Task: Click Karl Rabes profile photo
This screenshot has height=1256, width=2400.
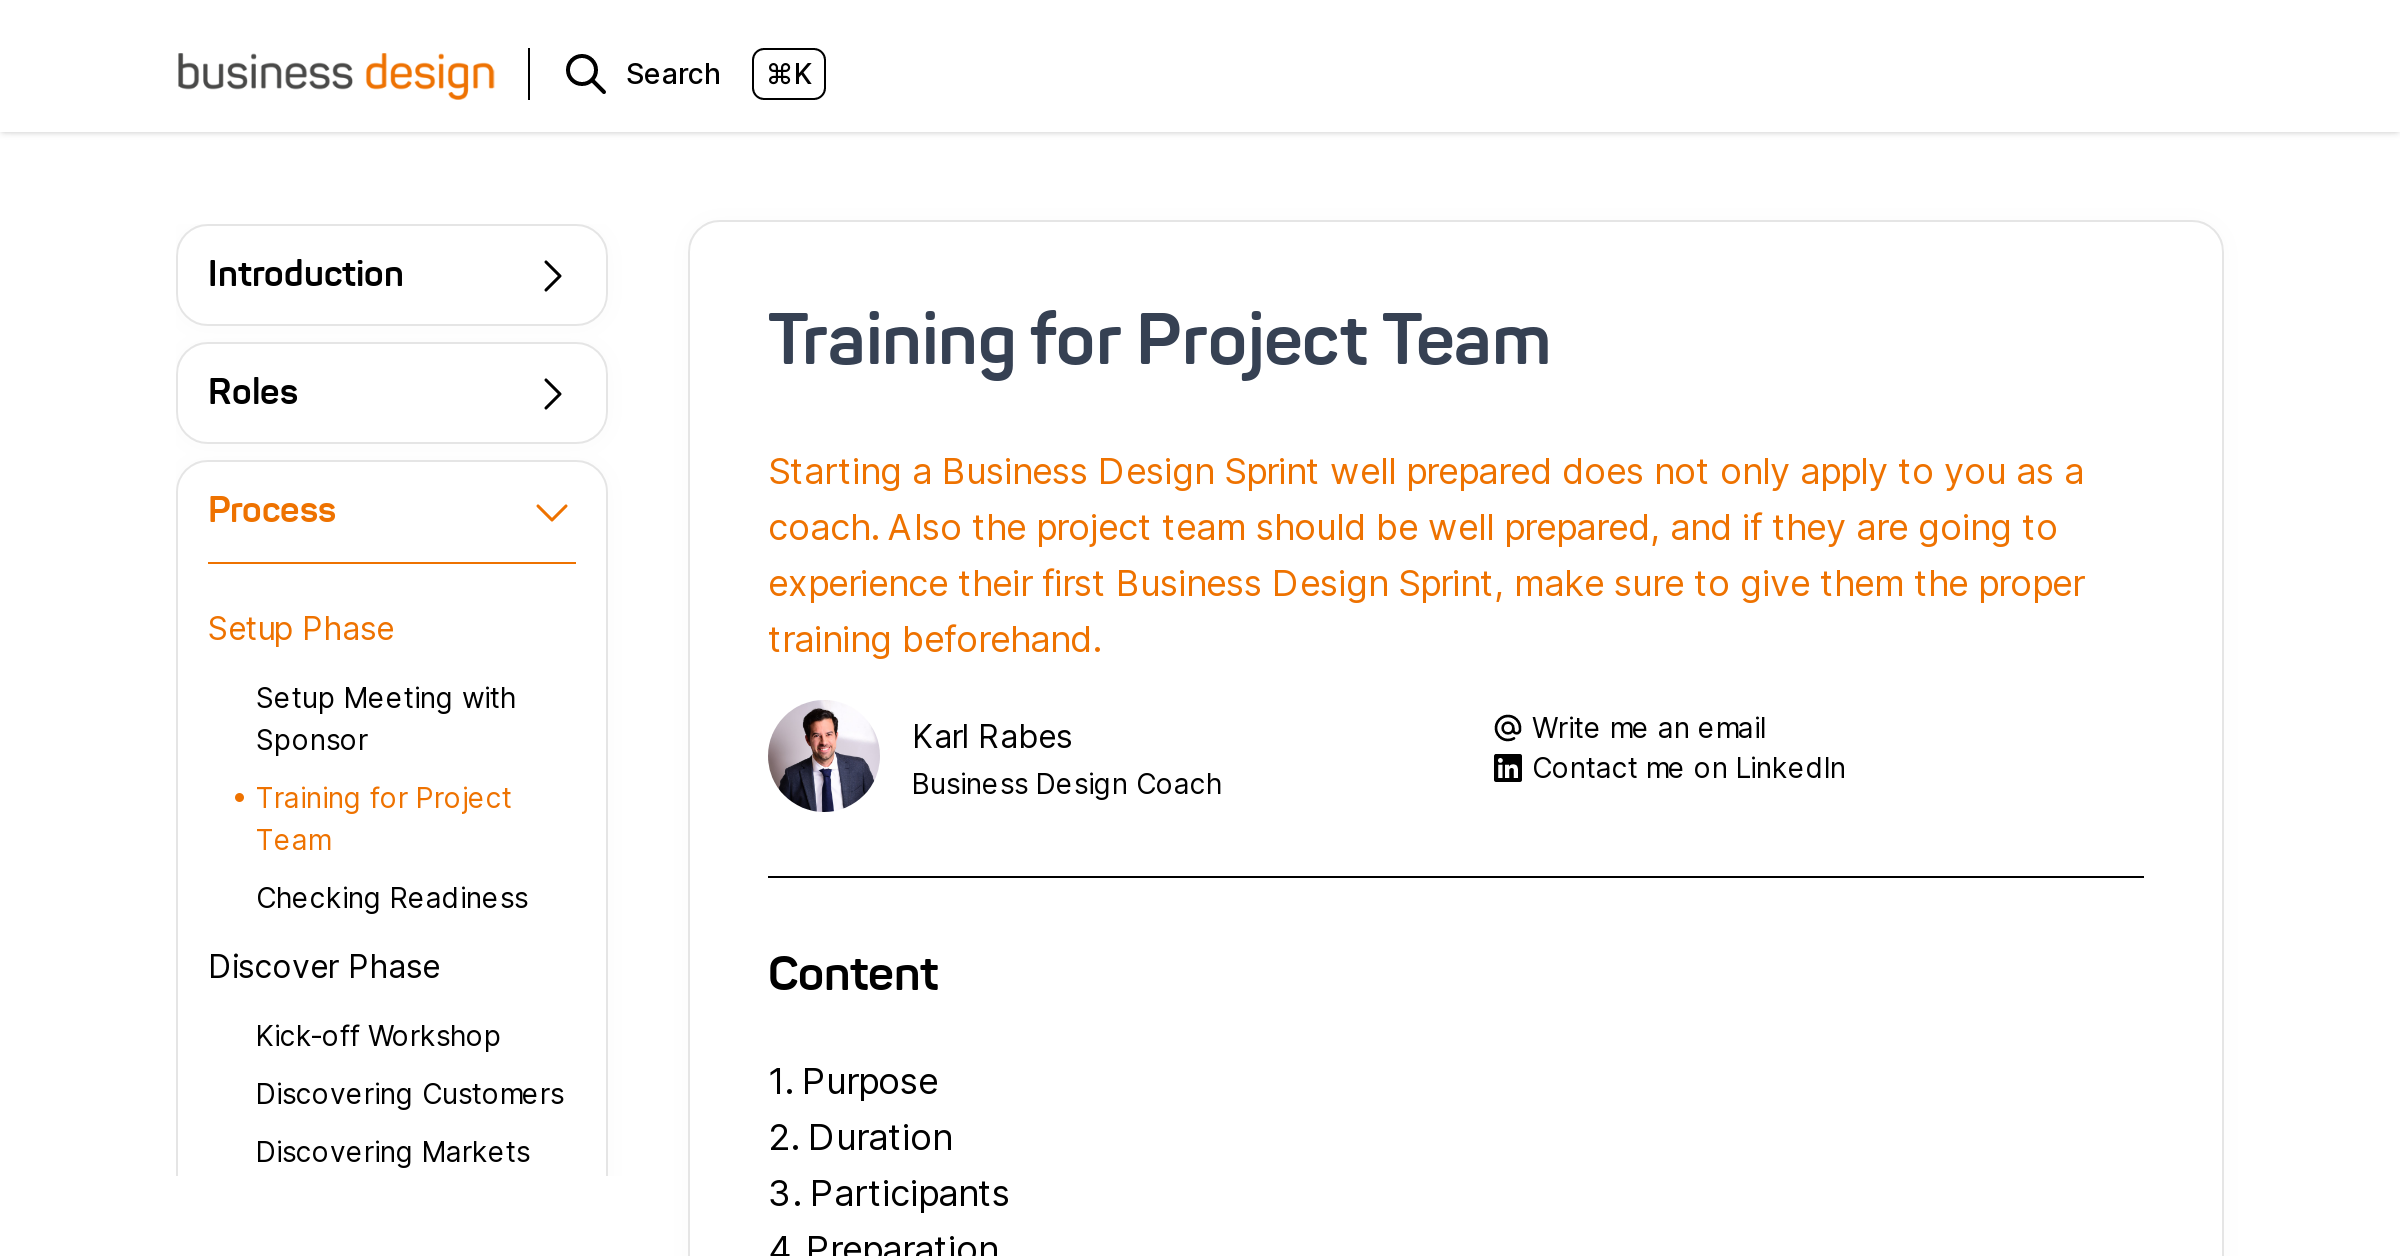Action: 824,755
